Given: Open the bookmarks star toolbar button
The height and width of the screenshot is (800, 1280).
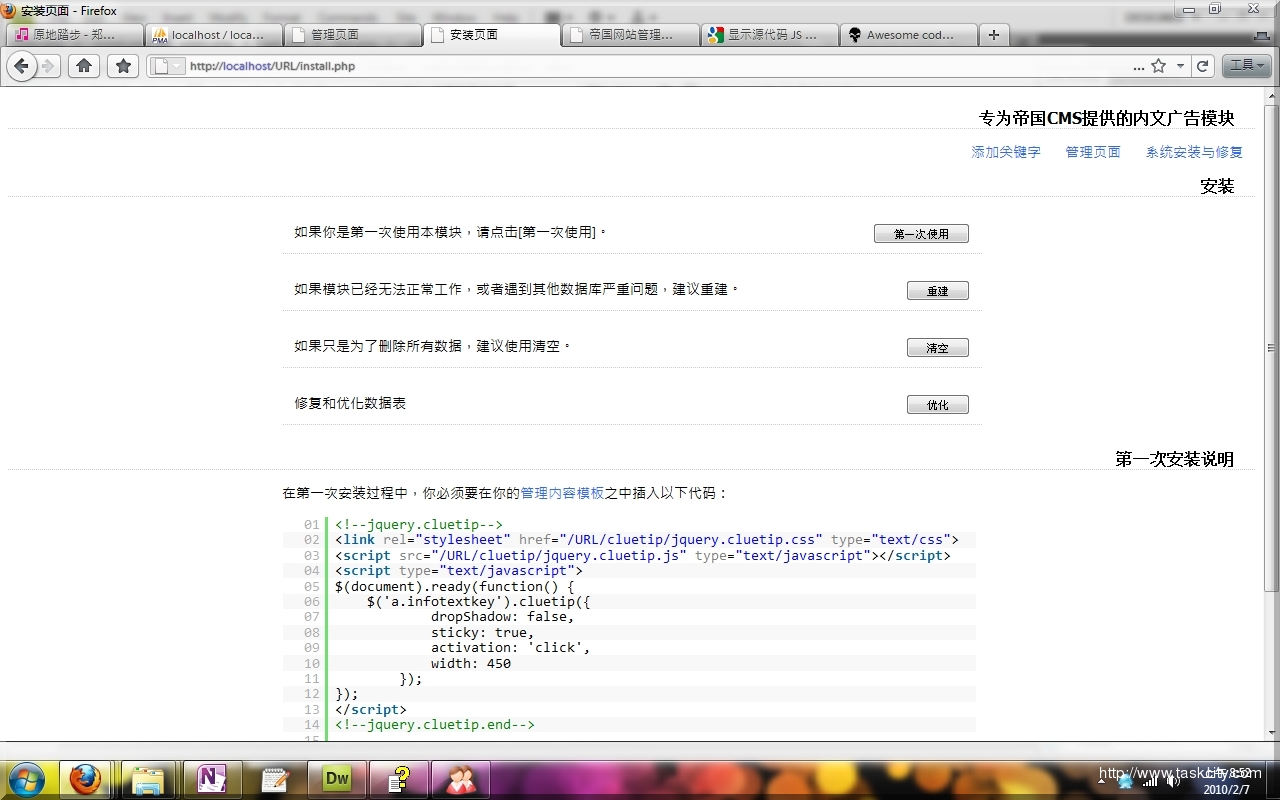Looking at the screenshot, I should pos(123,66).
